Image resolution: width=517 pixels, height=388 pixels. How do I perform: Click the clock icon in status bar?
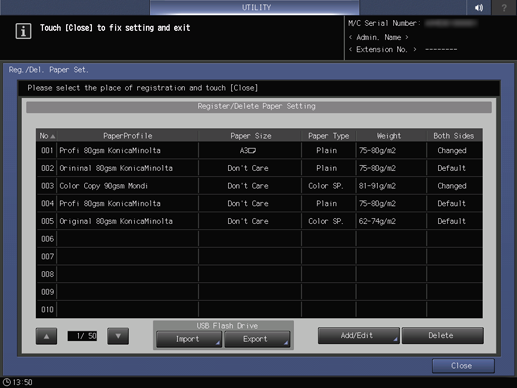(x=6, y=382)
